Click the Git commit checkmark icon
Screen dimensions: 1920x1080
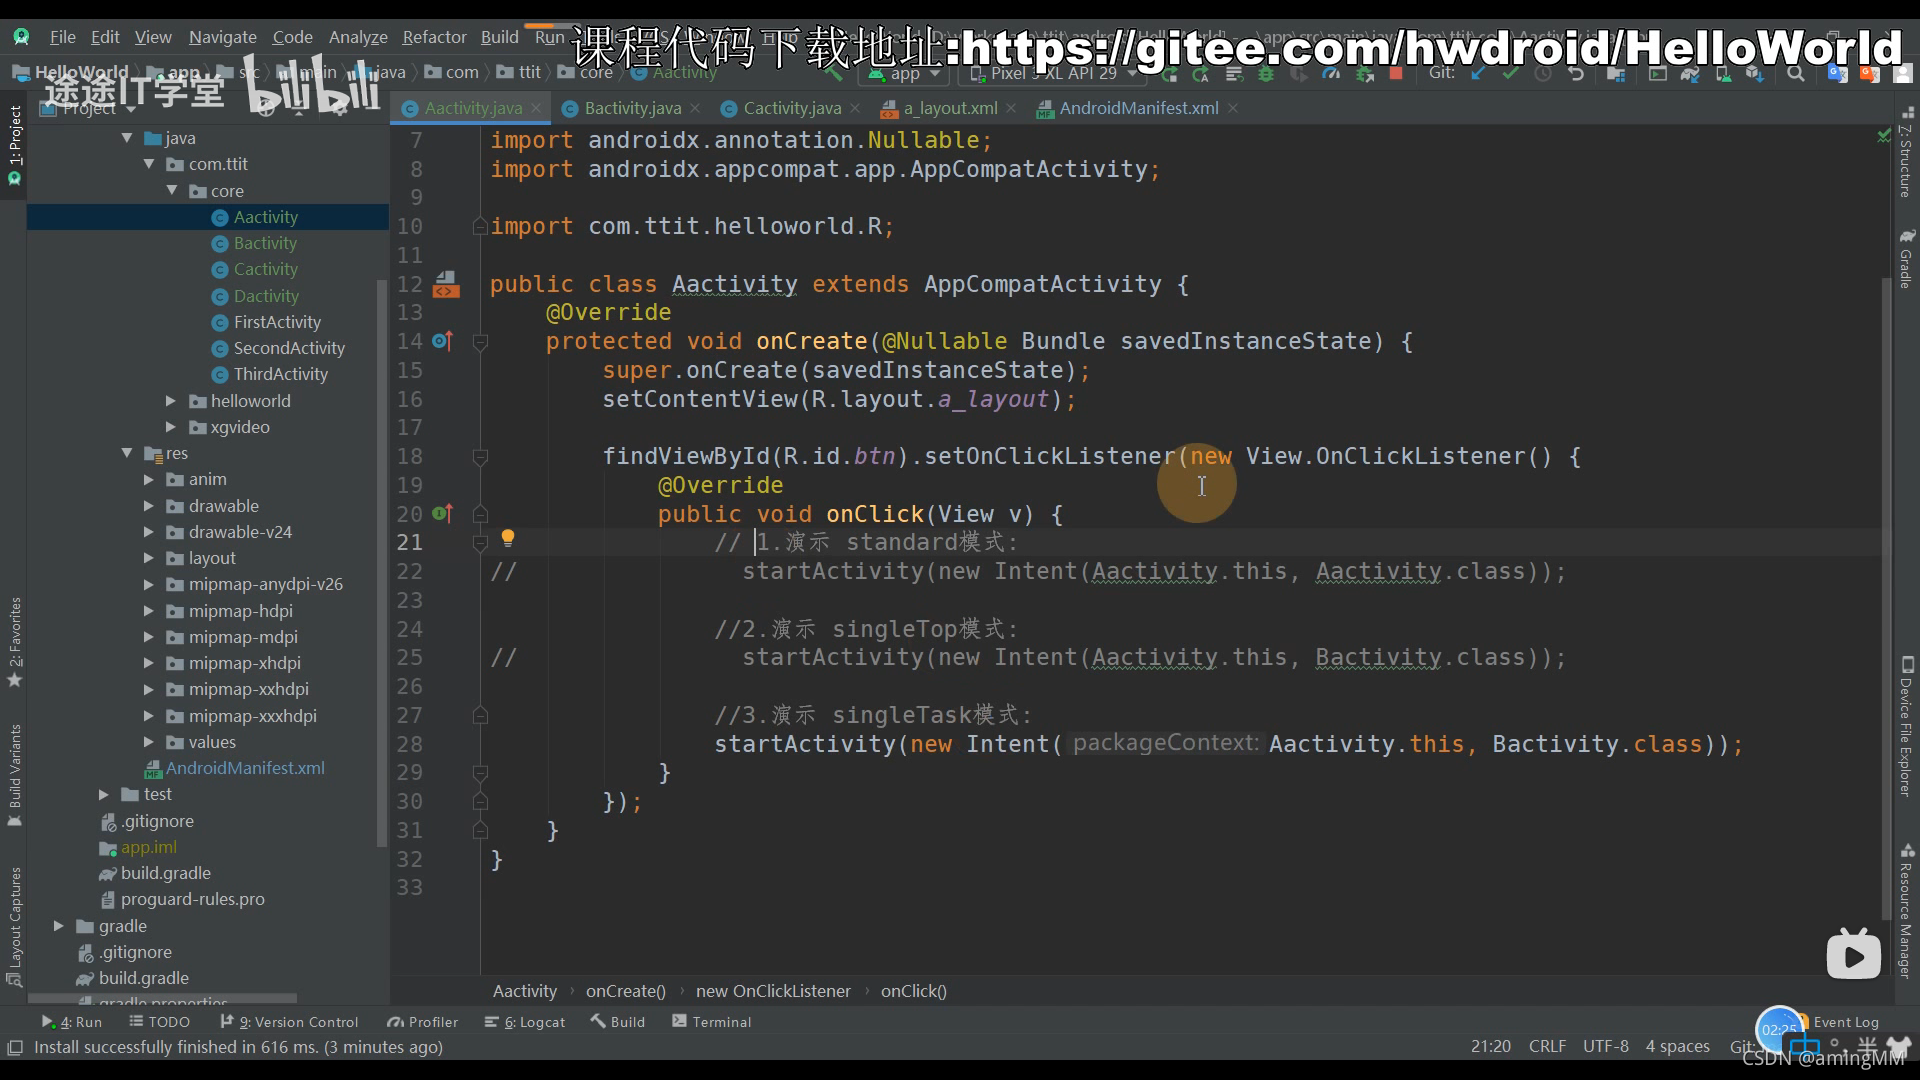1510,74
